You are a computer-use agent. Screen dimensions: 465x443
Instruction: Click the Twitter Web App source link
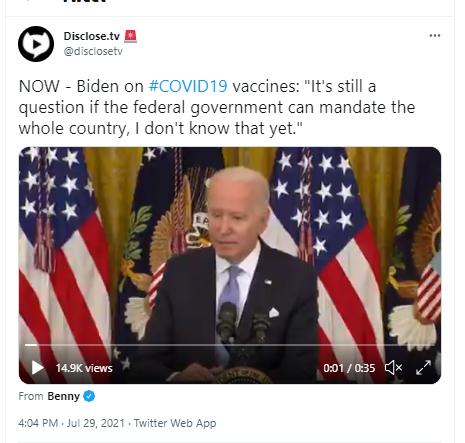[x=175, y=423]
